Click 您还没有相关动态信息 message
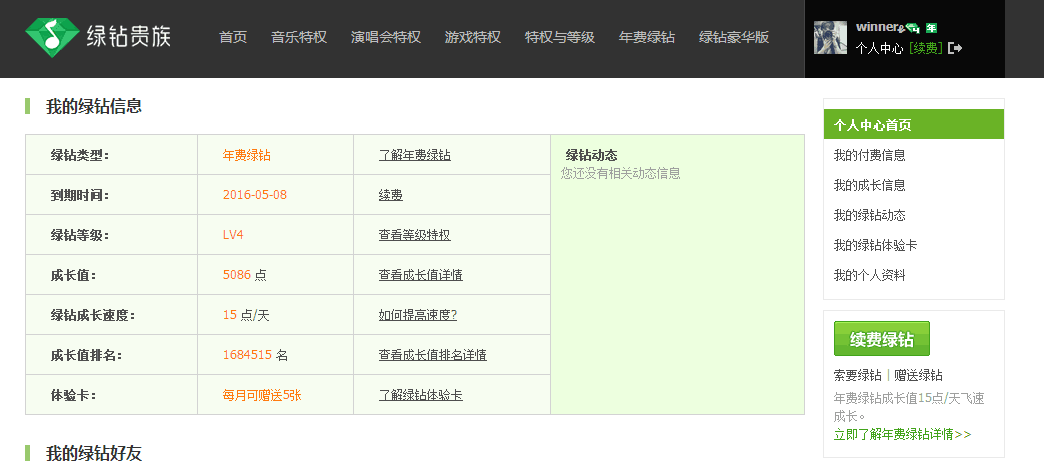Screen dimensions: 1044x467 click(621, 173)
